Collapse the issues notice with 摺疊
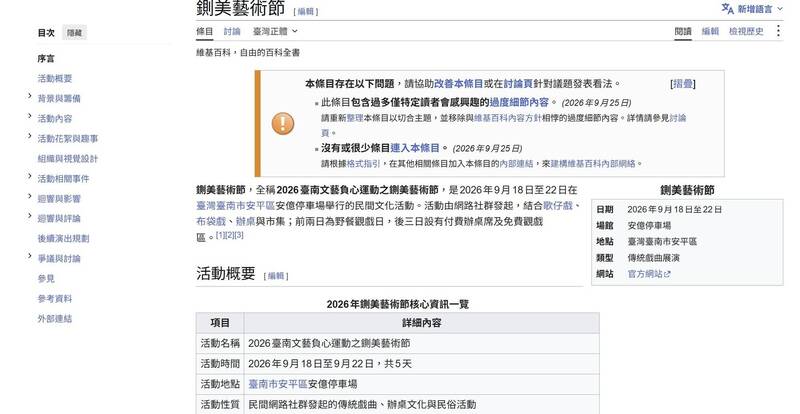Screen dimensions: 800x414 point(683,84)
